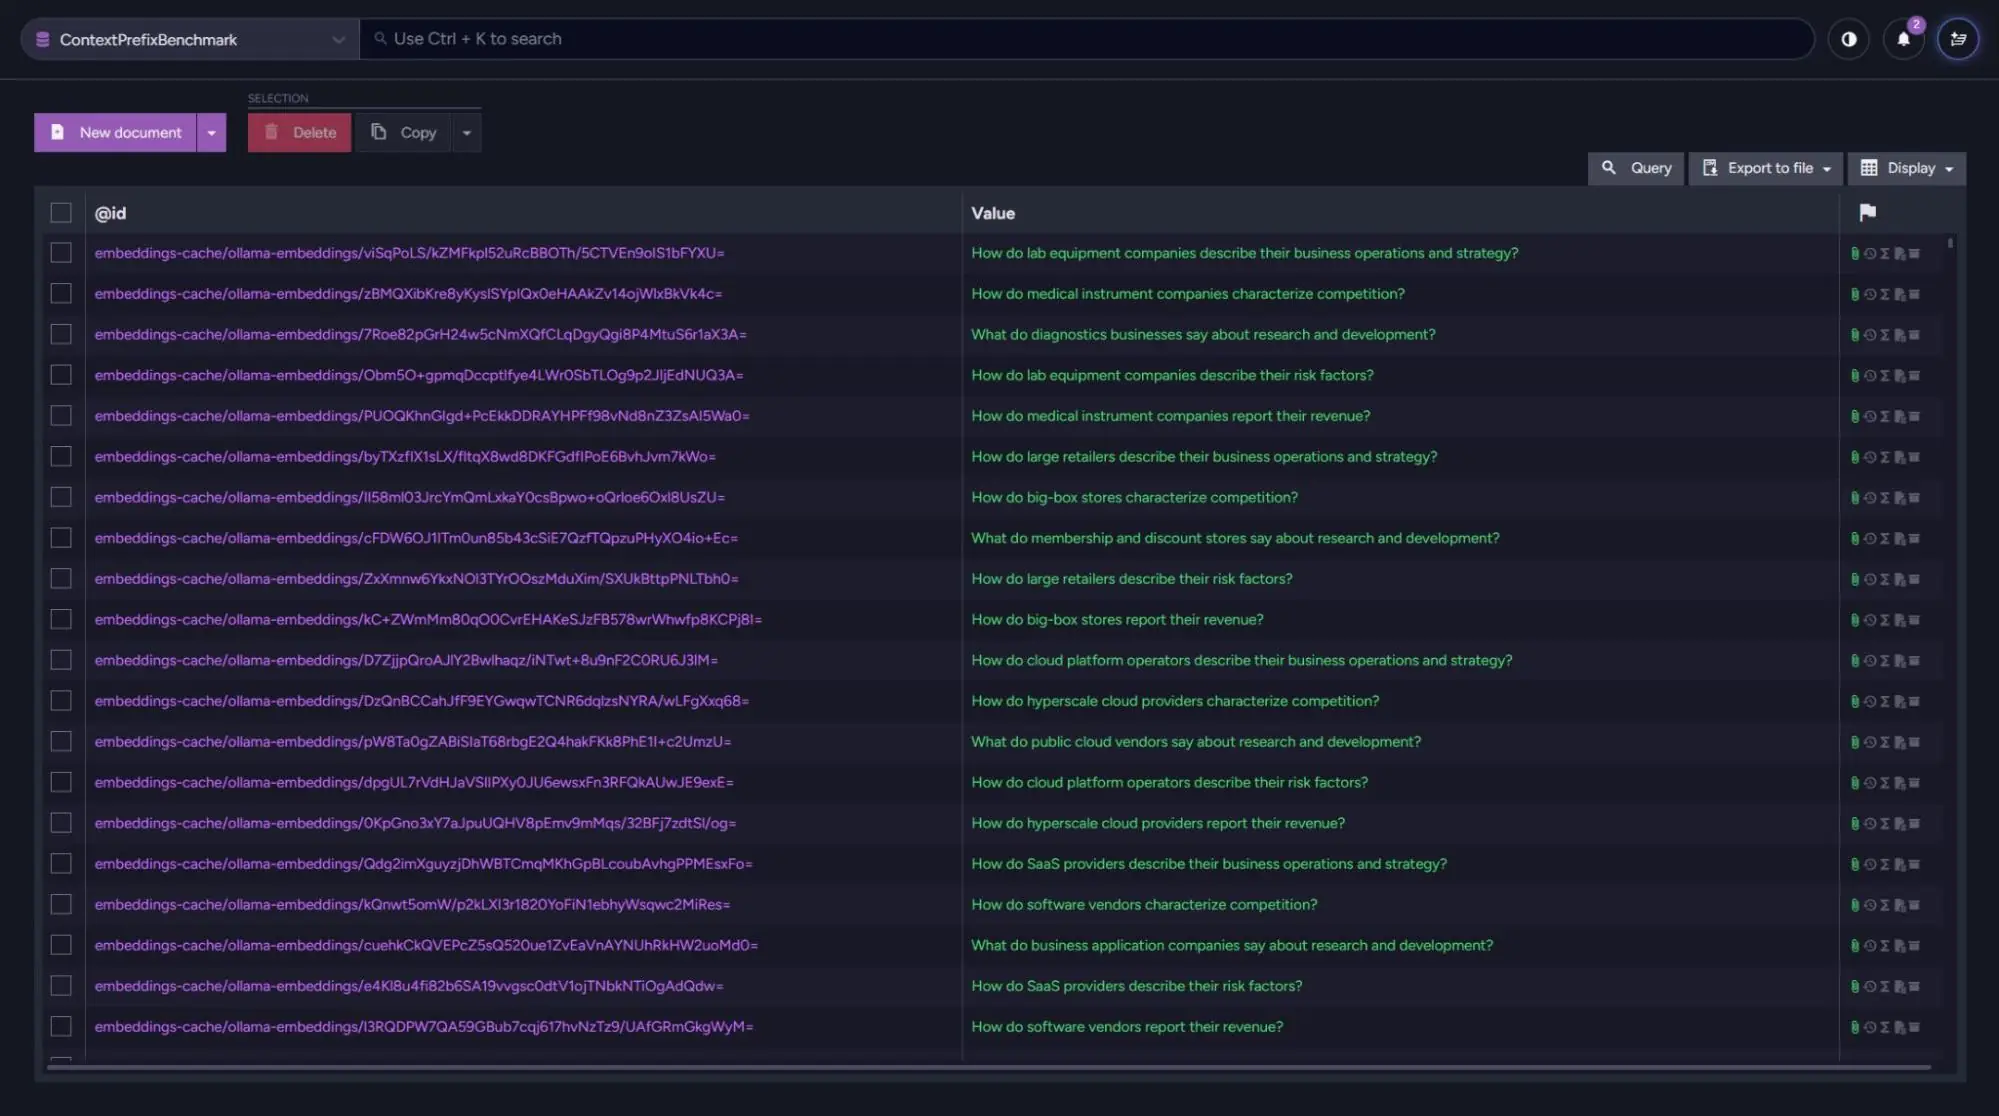Click paperclip icon in software vendors report revenue row
The height and width of the screenshot is (1116, 1999).
pyautogui.click(x=1855, y=1027)
